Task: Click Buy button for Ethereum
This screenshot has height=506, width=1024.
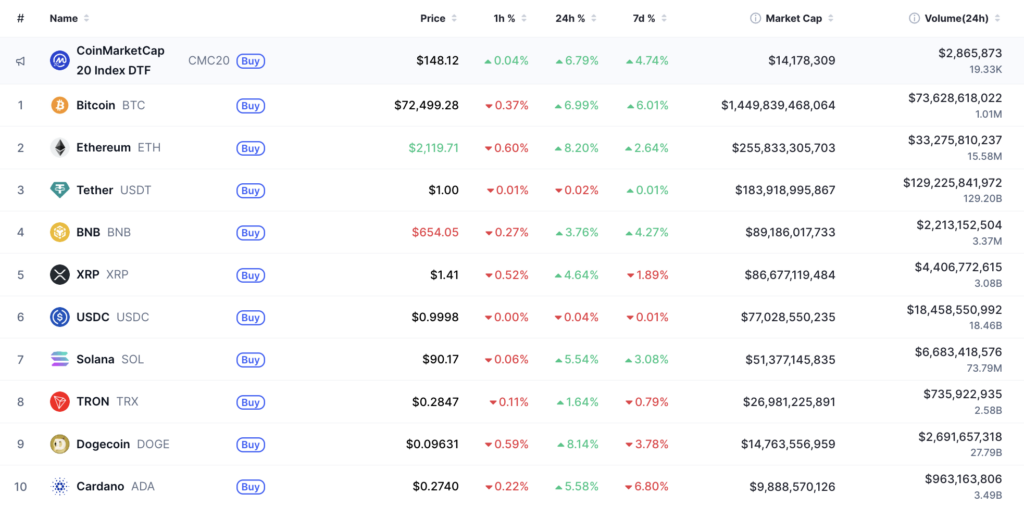Action: pyautogui.click(x=251, y=148)
